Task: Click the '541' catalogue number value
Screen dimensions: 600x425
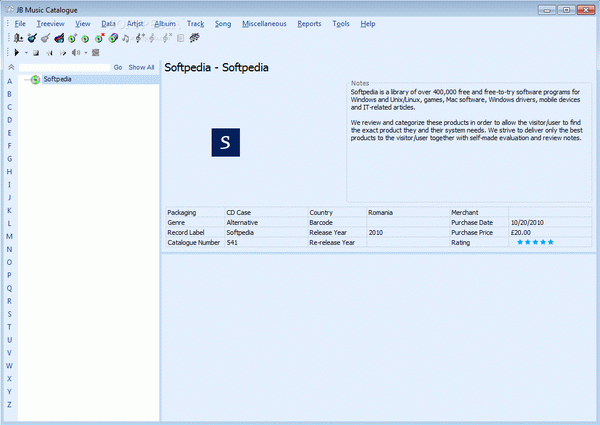Action: [232, 243]
